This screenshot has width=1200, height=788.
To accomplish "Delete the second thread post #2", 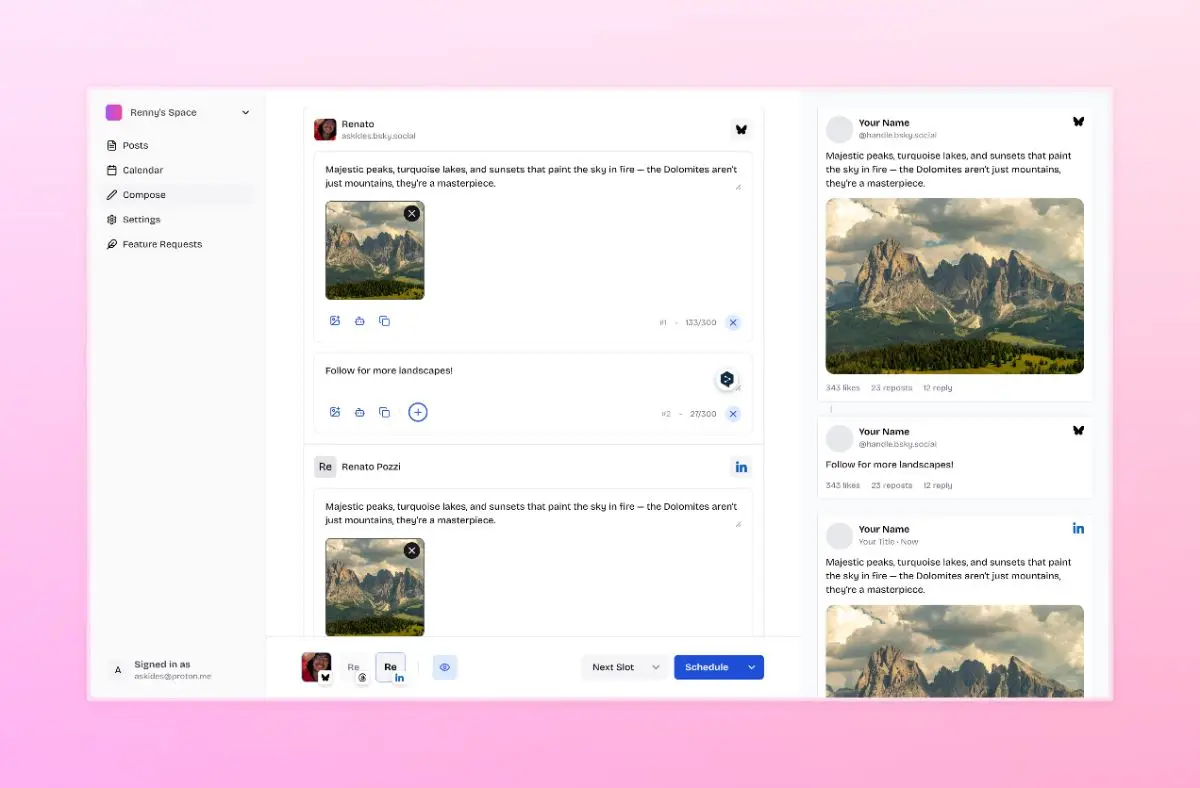I will [733, 414].
